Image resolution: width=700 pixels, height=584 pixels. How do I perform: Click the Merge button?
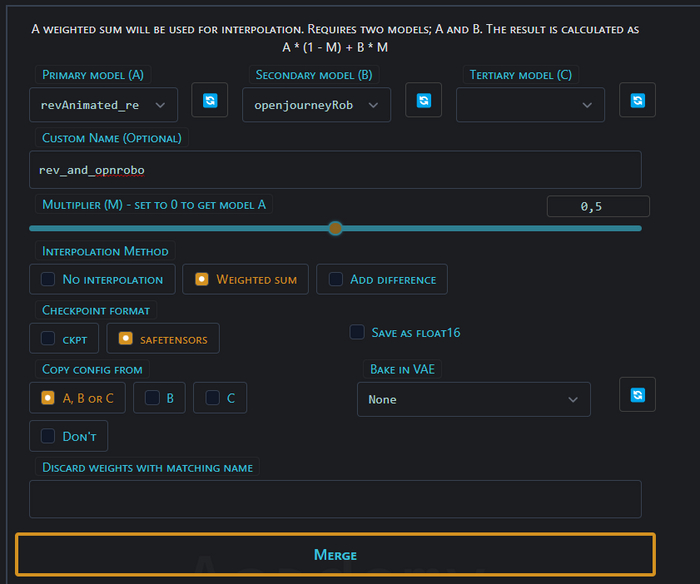point(335,555)
